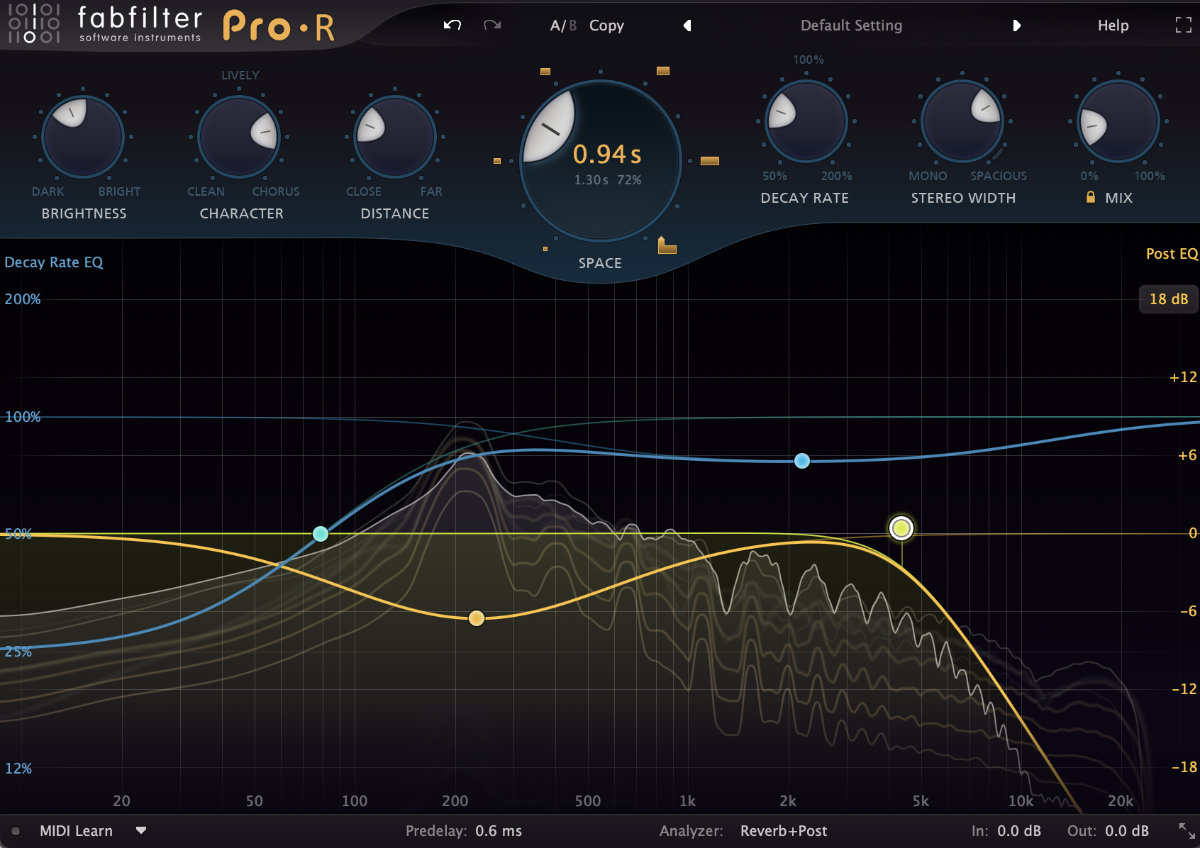Click the Out 0.0 dB level value
1200x848 pixels.
[x=1127, y=831]
